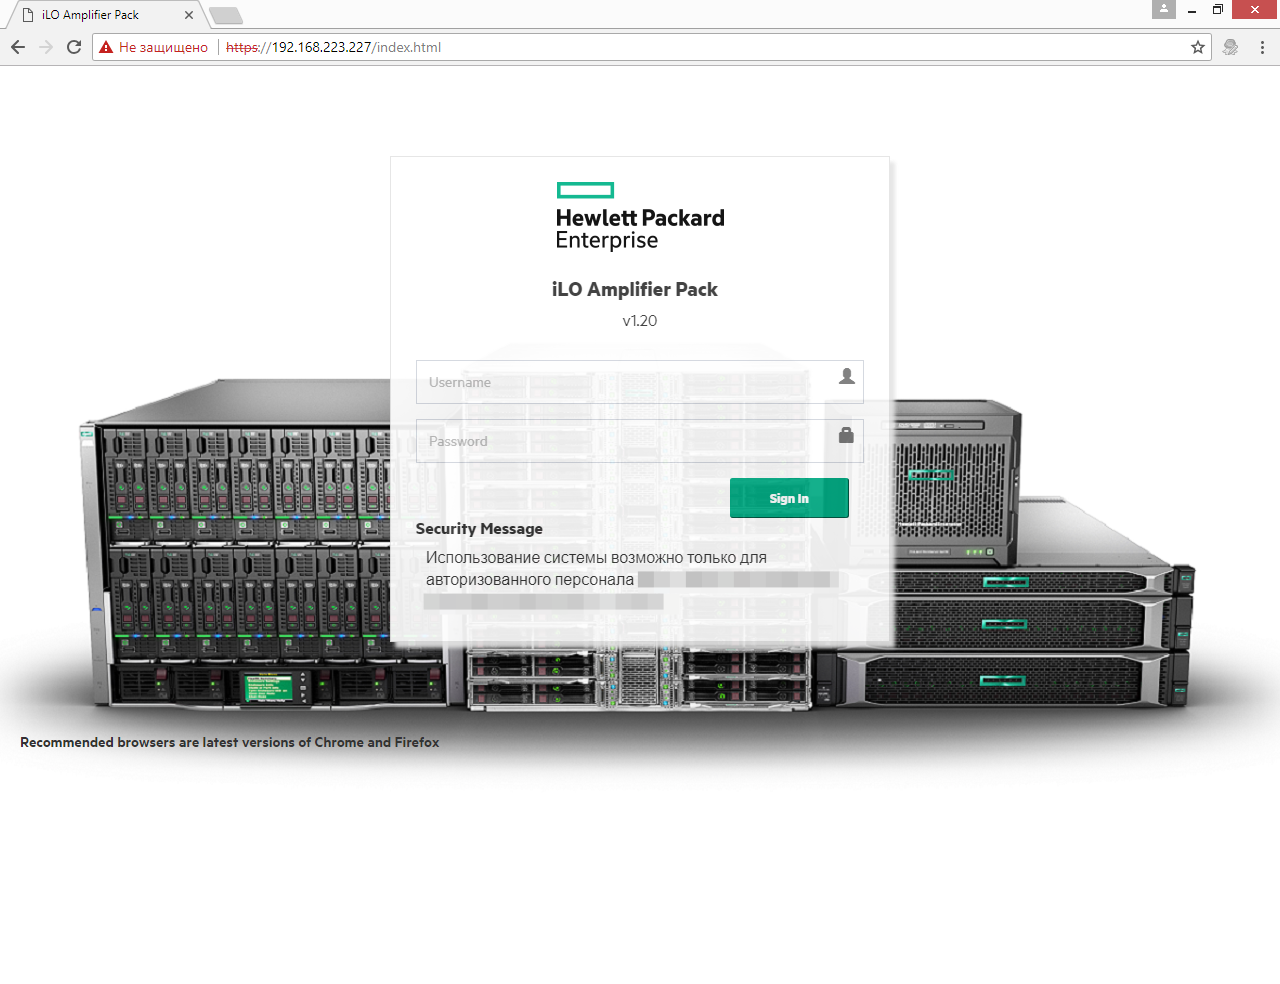Click the padlock icon in Password field
The image size is (1280, 984).
846,435
